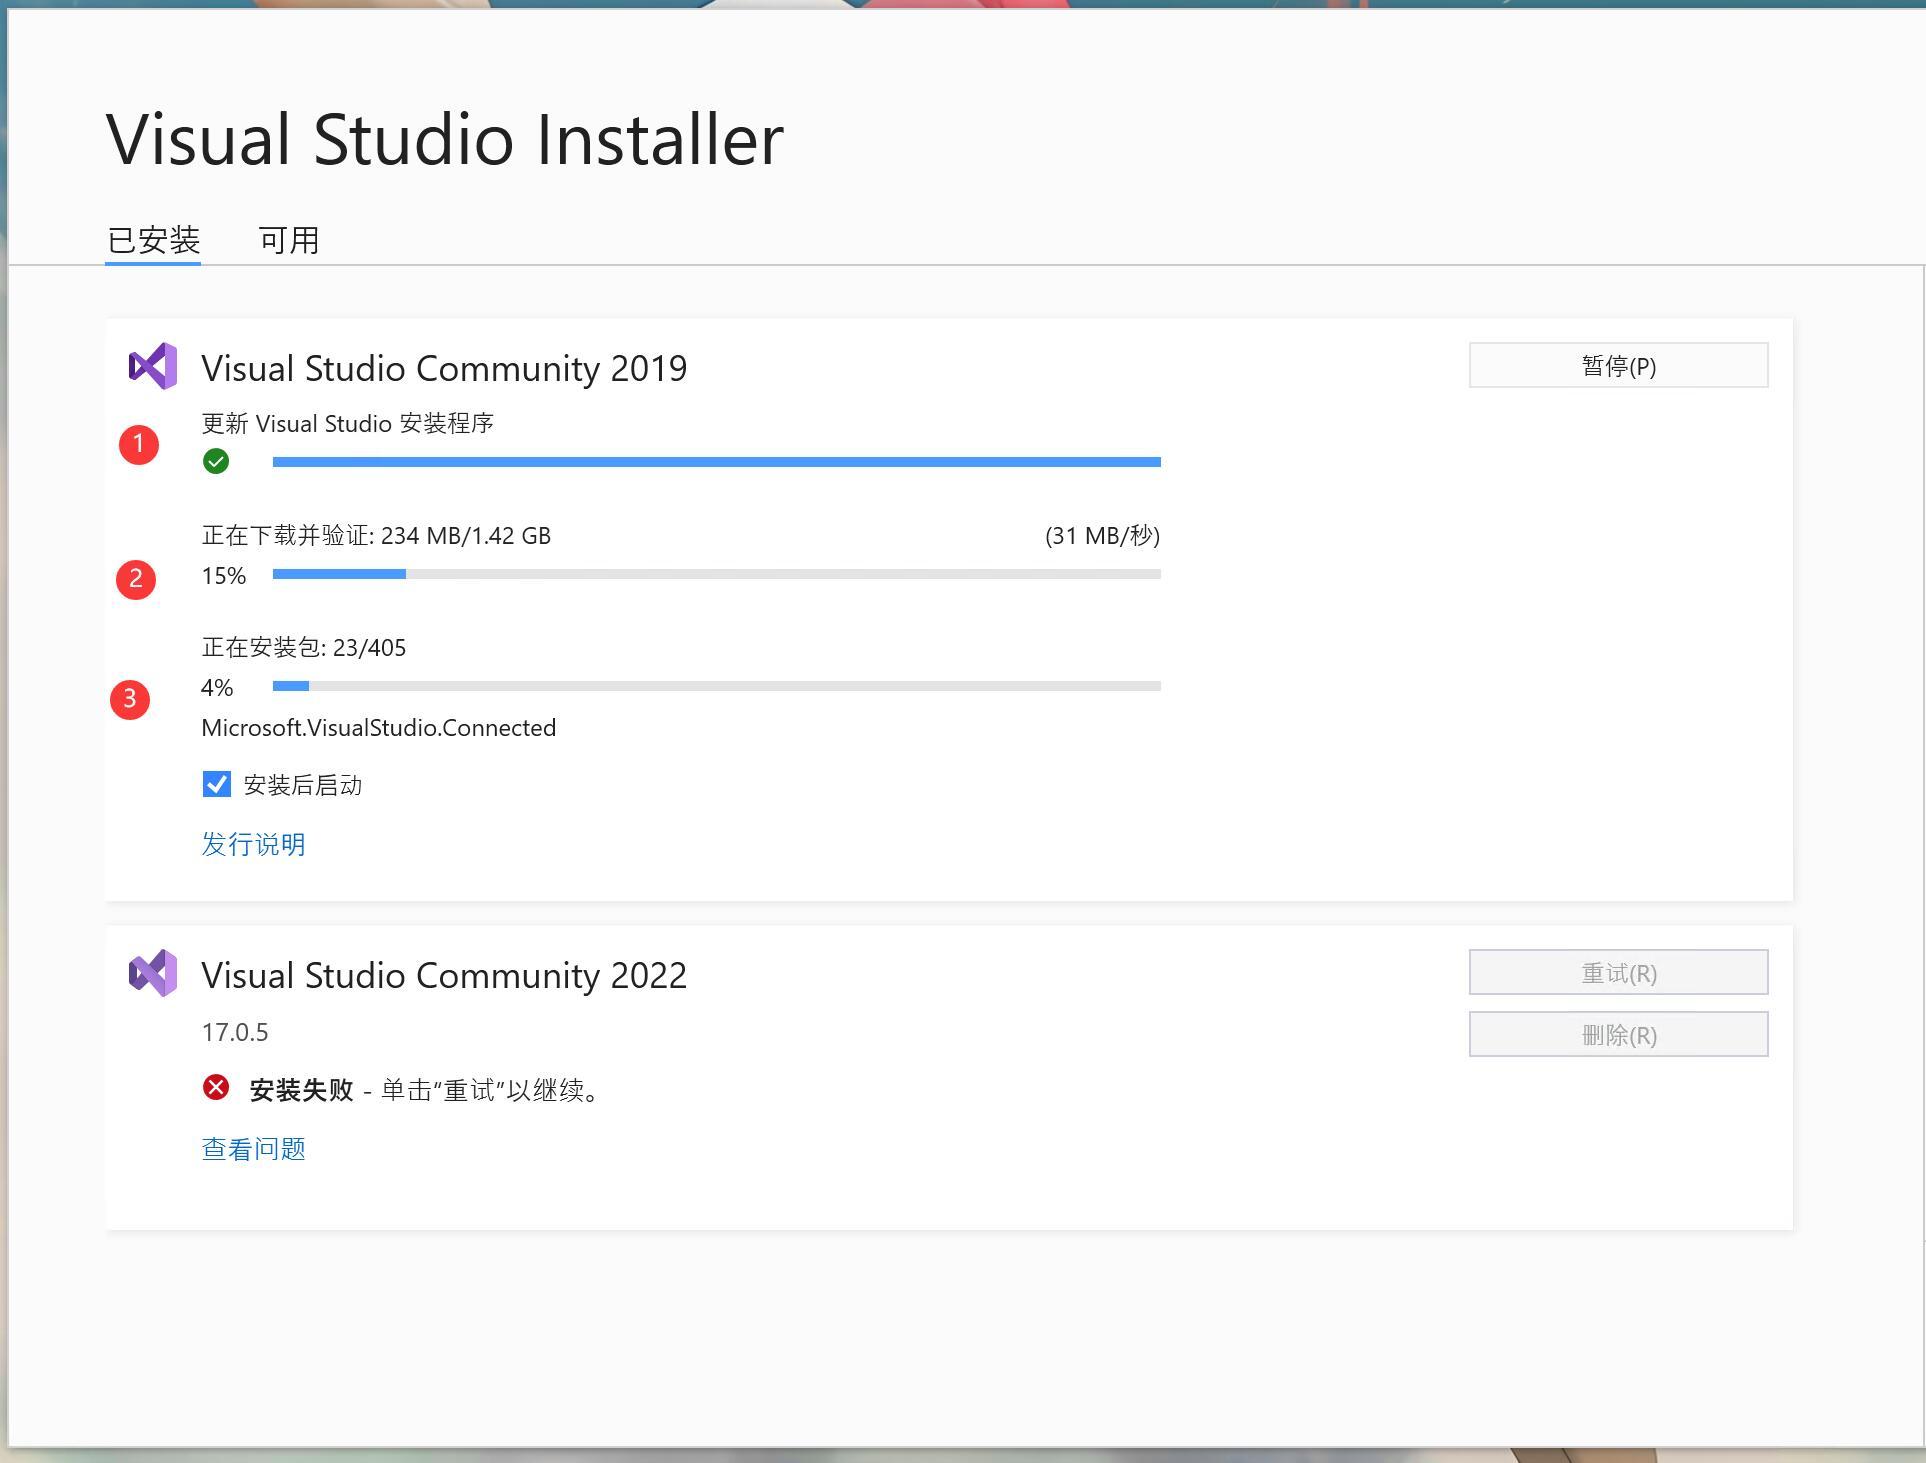Click the completed installer update progress bar
This screenshot has height=1463, width=1926.
click(x=716, y=462)
